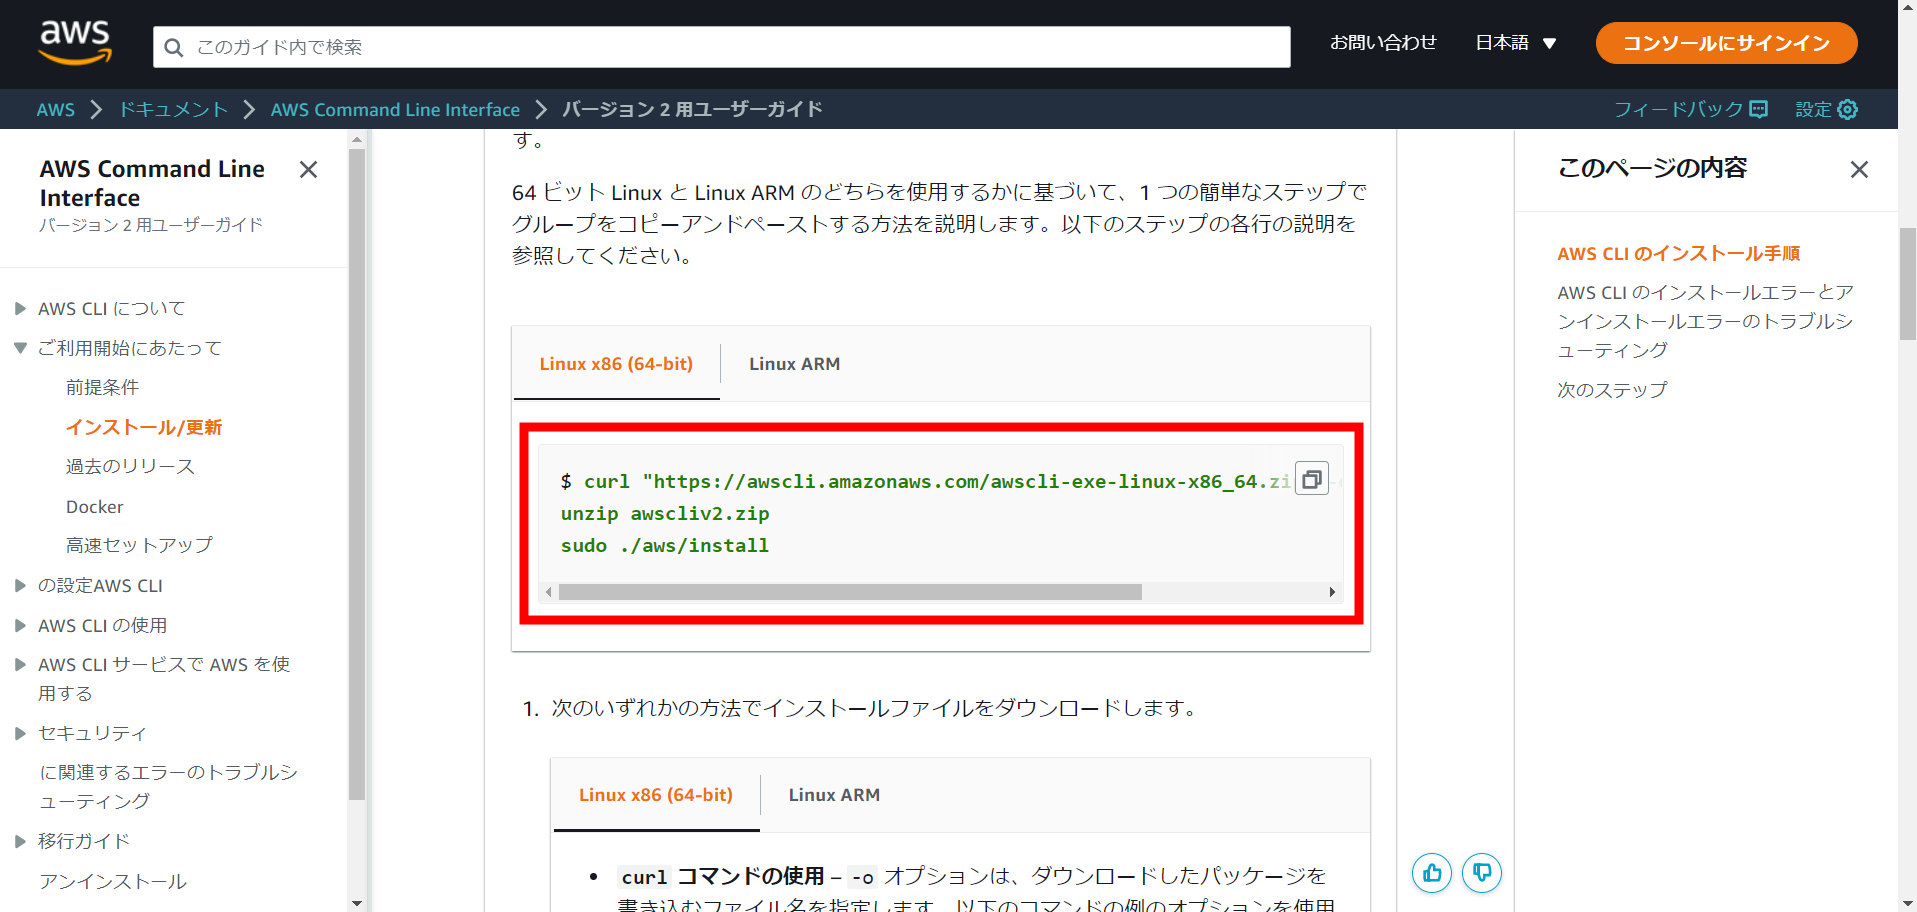Screen dimensions: 1917x912
Task: Open the AWS Command Line Interface breadcrumb link
Action: pos(395,109)
